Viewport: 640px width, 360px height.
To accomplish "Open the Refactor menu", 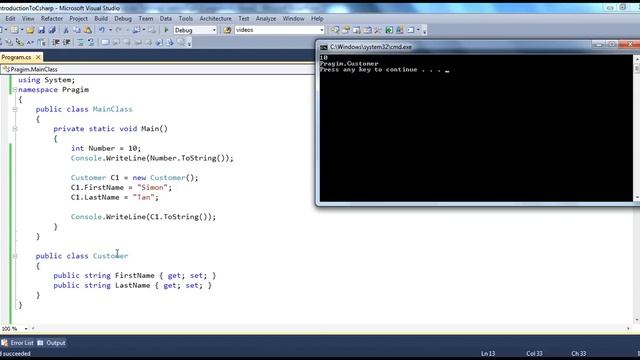I will click(x=52, y=18).
